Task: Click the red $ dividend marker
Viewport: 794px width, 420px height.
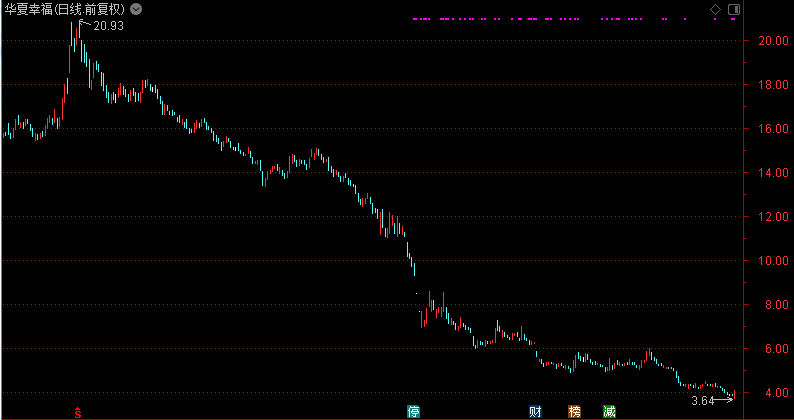Action: click(78, 411)
